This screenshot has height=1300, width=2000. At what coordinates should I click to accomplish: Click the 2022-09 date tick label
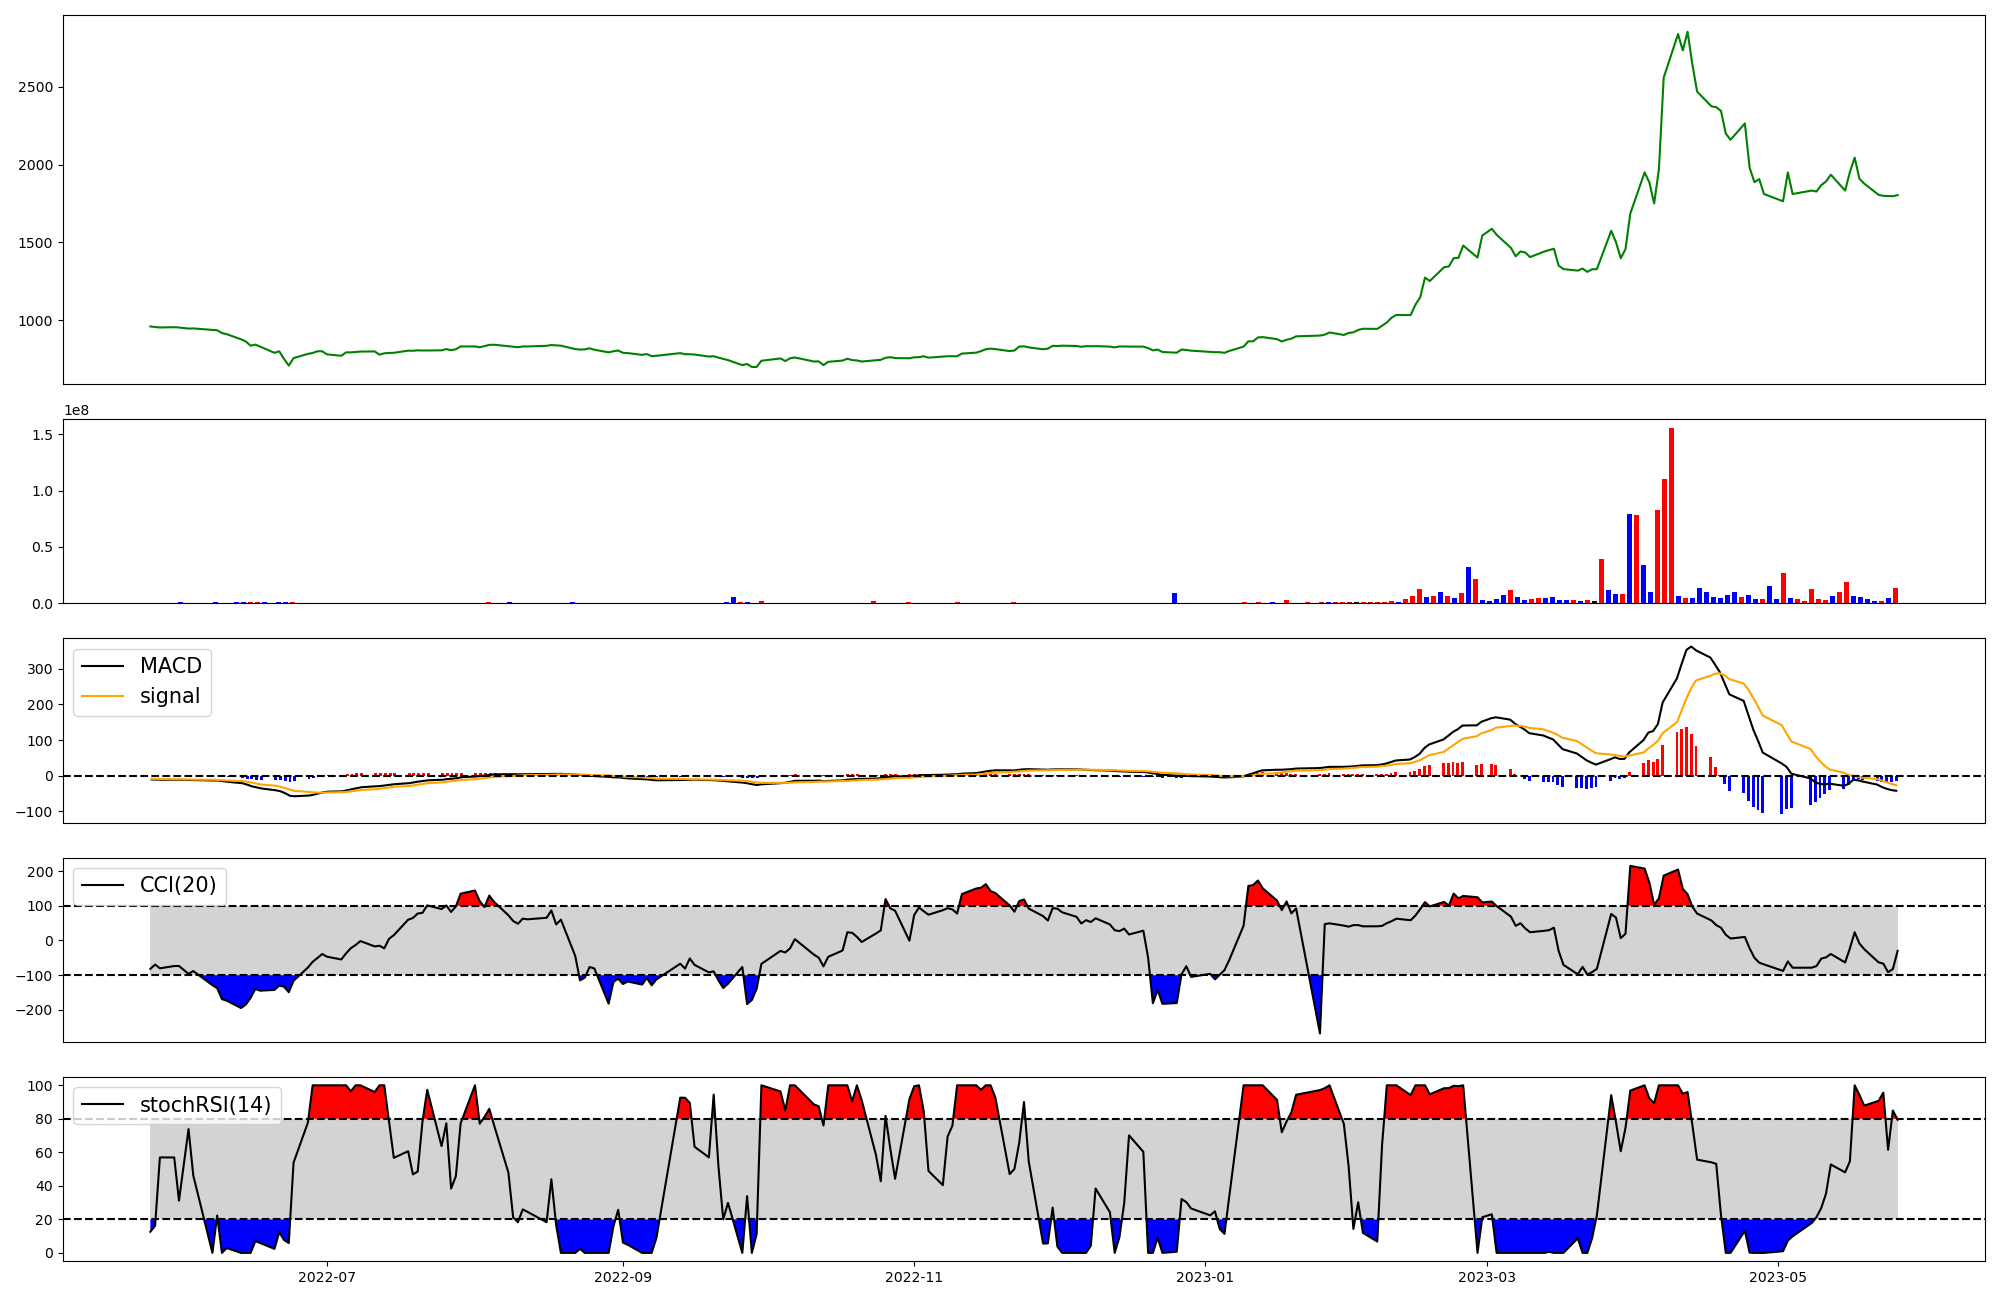(623, 1277)
